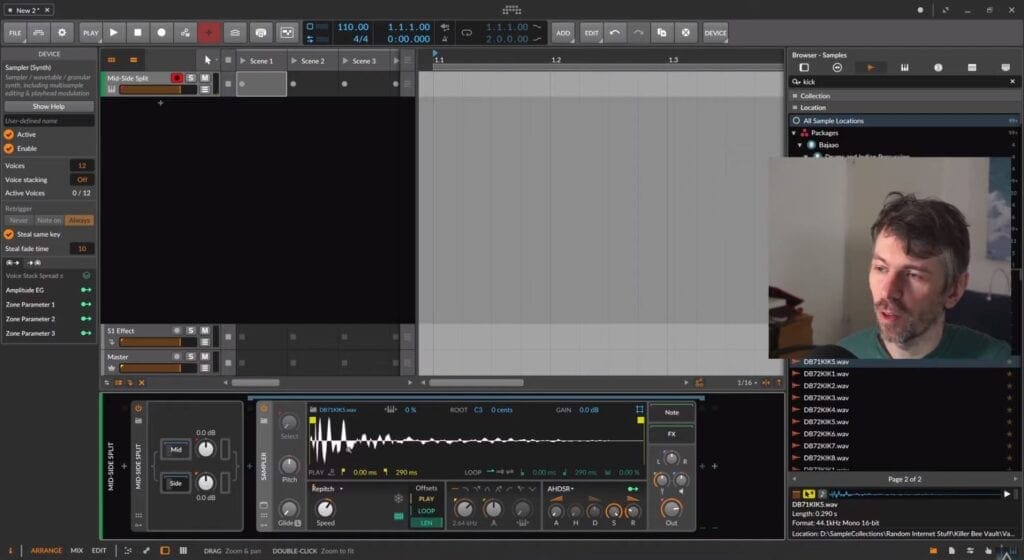
Task: Switch to the presets tab icon in browser
Action: 837,67
